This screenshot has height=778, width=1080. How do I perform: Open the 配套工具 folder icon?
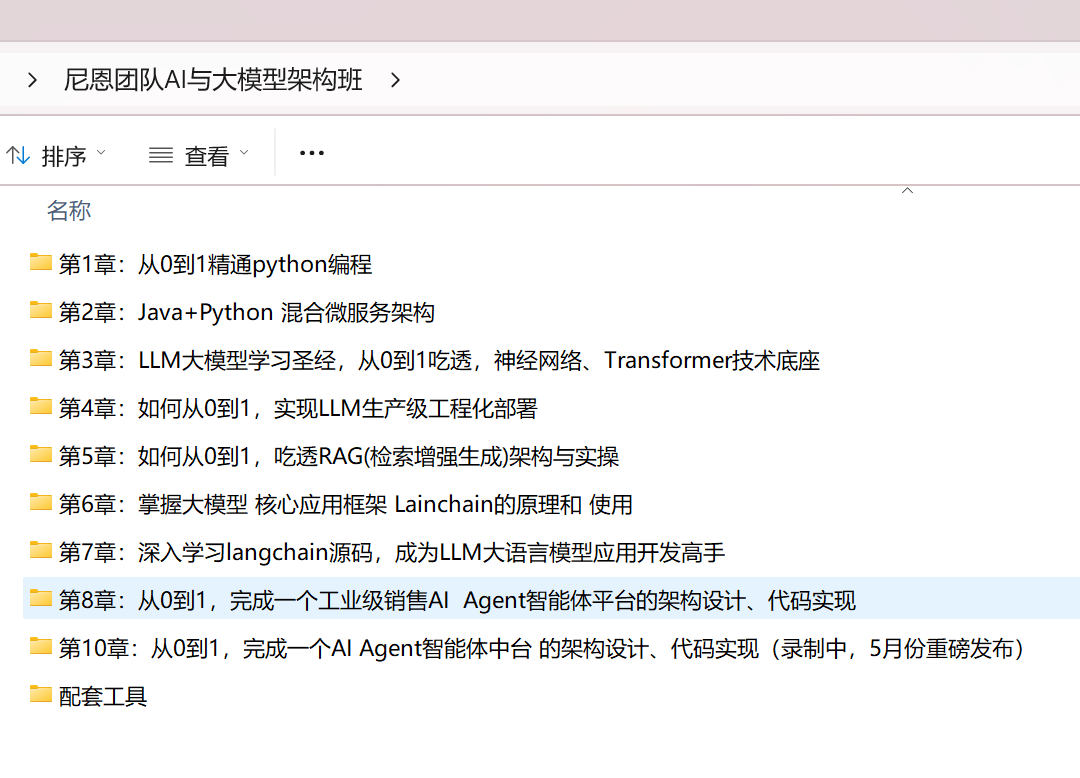pyautogui.click(x=40, y=696)
